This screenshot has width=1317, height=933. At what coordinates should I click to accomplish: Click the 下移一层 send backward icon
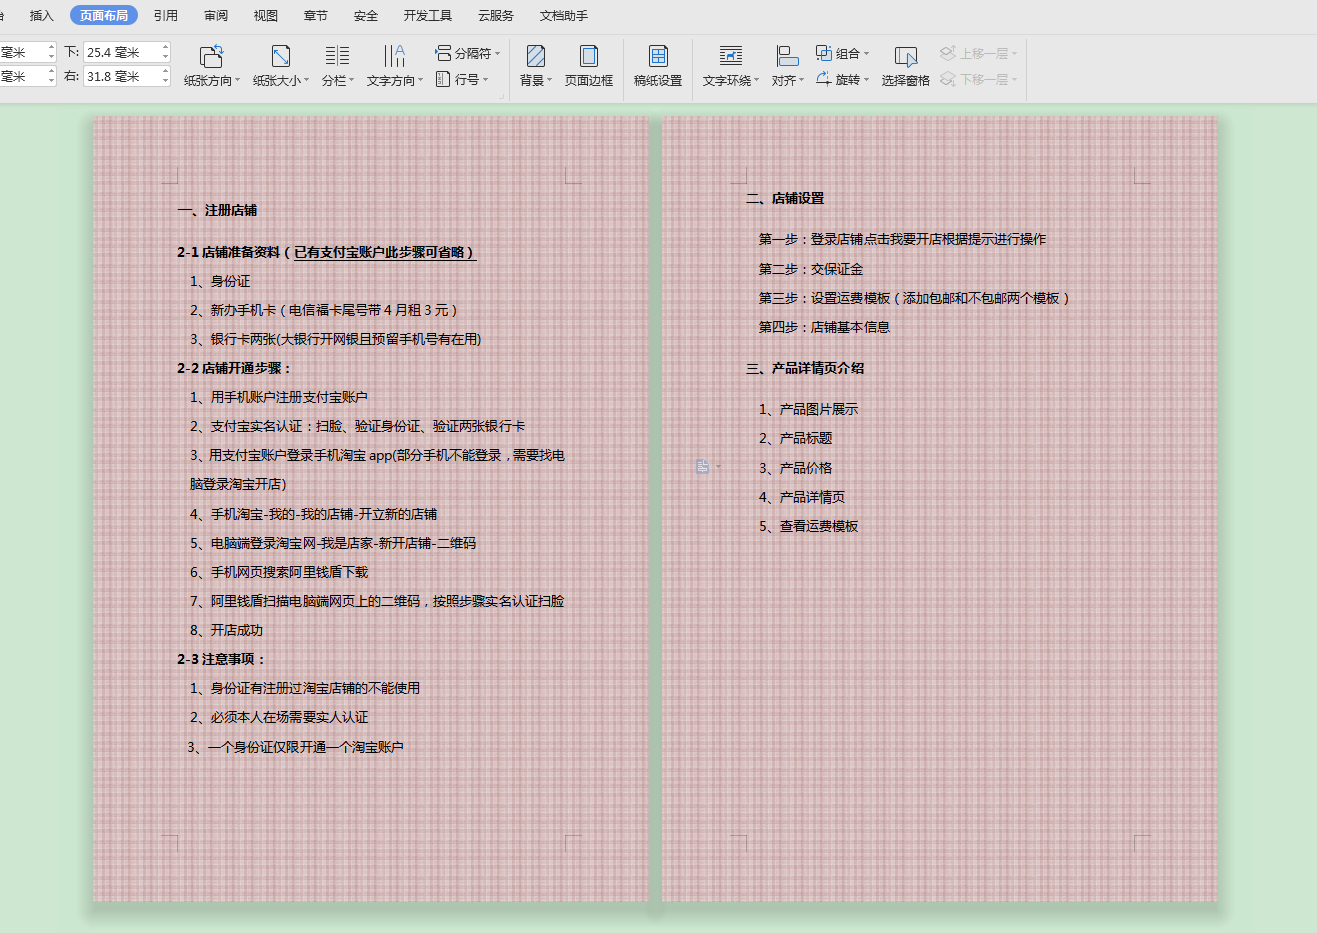tap(948, 79)
